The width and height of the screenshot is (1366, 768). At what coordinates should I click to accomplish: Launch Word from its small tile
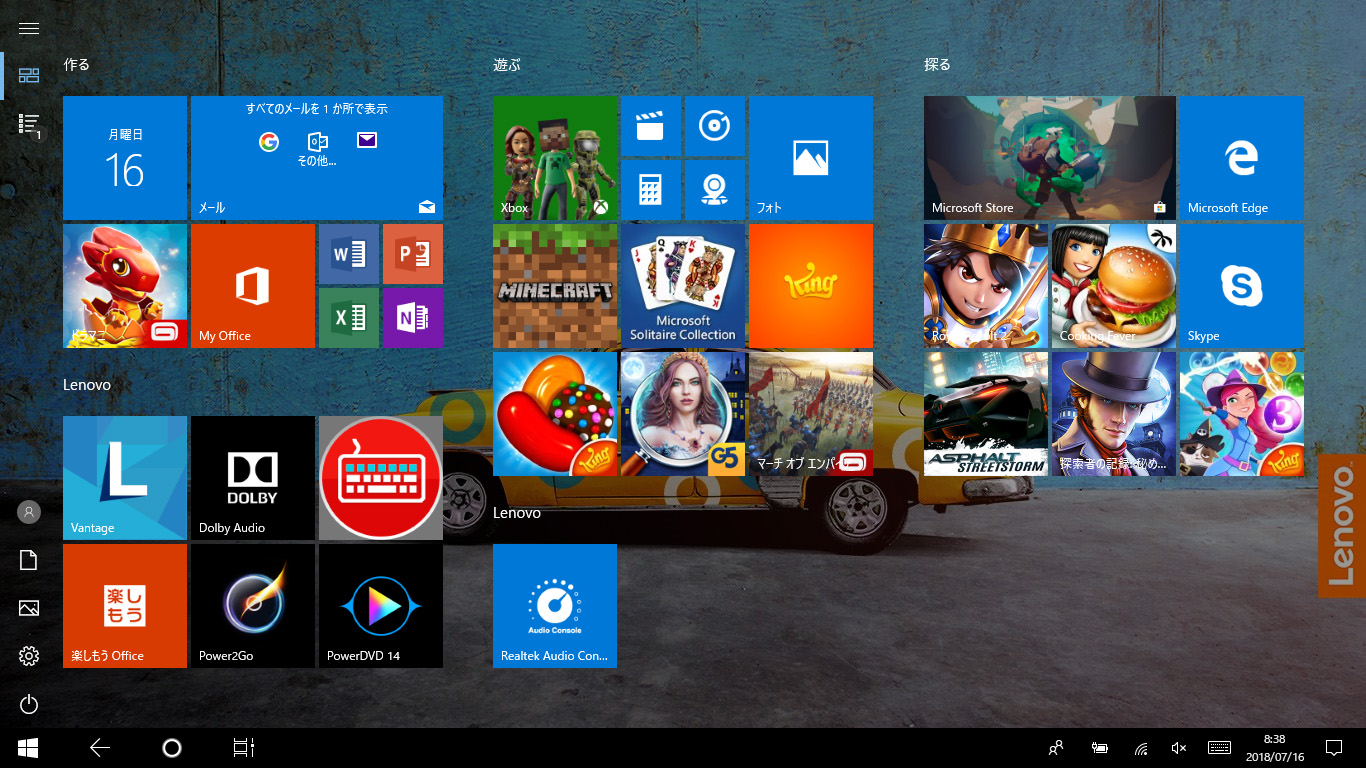point(349,254)
